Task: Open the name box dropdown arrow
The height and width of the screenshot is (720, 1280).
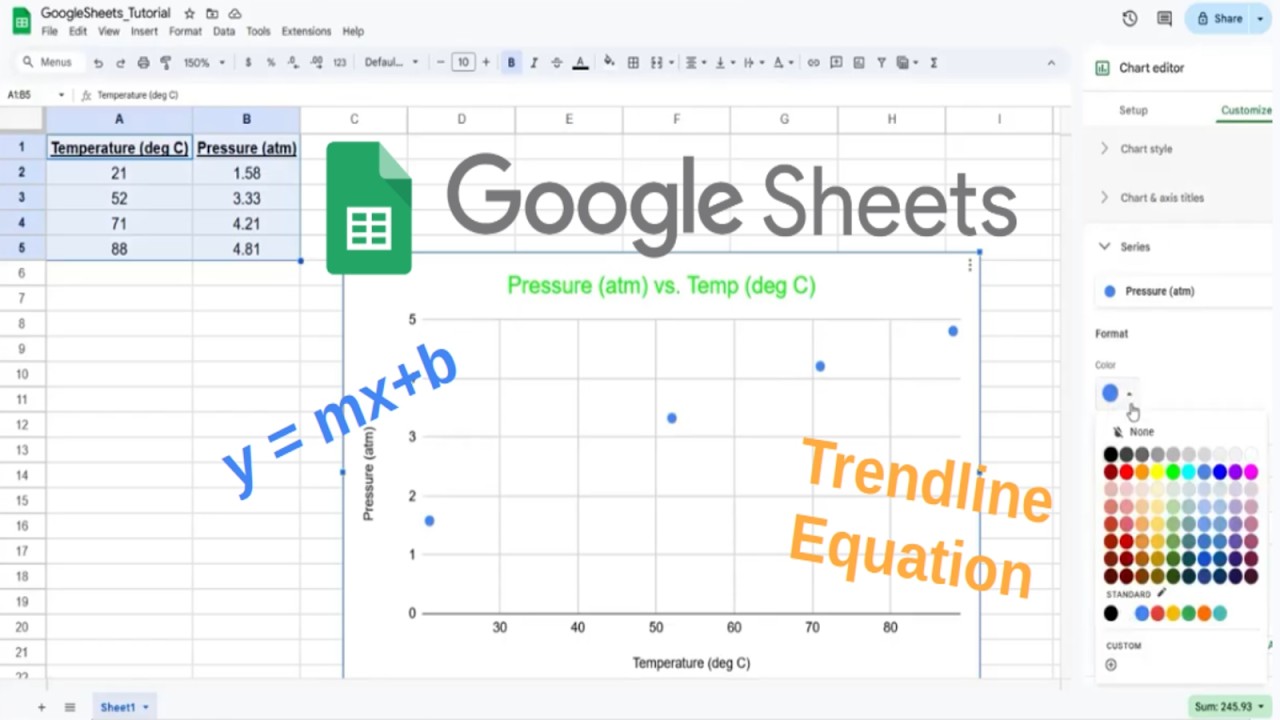Action: click(61, 95)
